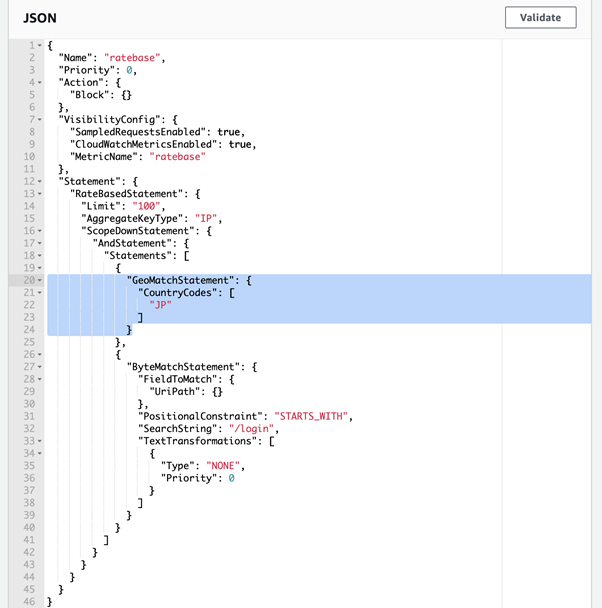602x608 pixels.
Task: Collapse the FieldToMatch fold arrow
Action: pos(39,378)
